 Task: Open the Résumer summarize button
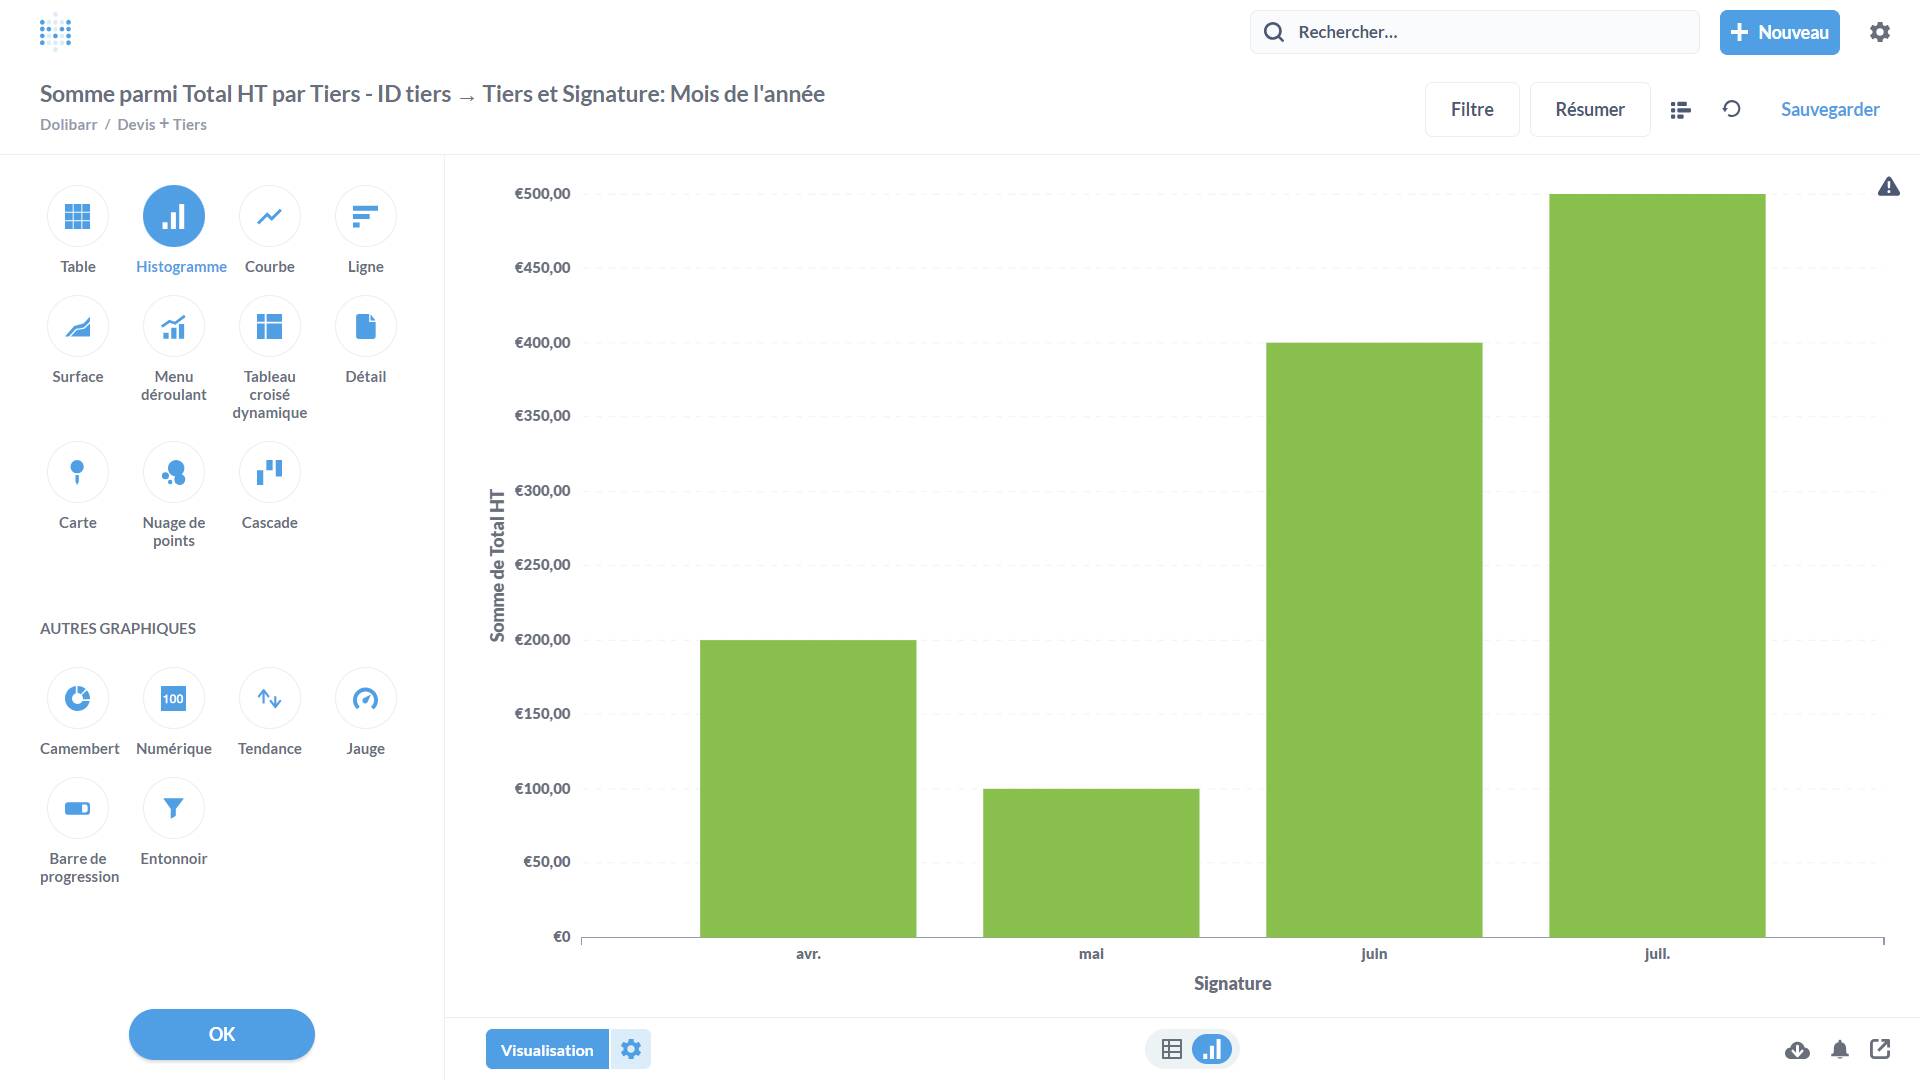coord(1590,109)
